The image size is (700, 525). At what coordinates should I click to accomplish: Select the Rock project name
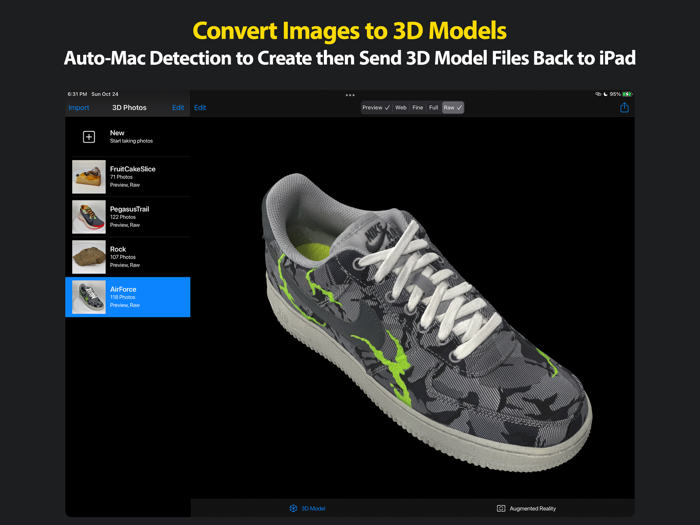point(118,249)
